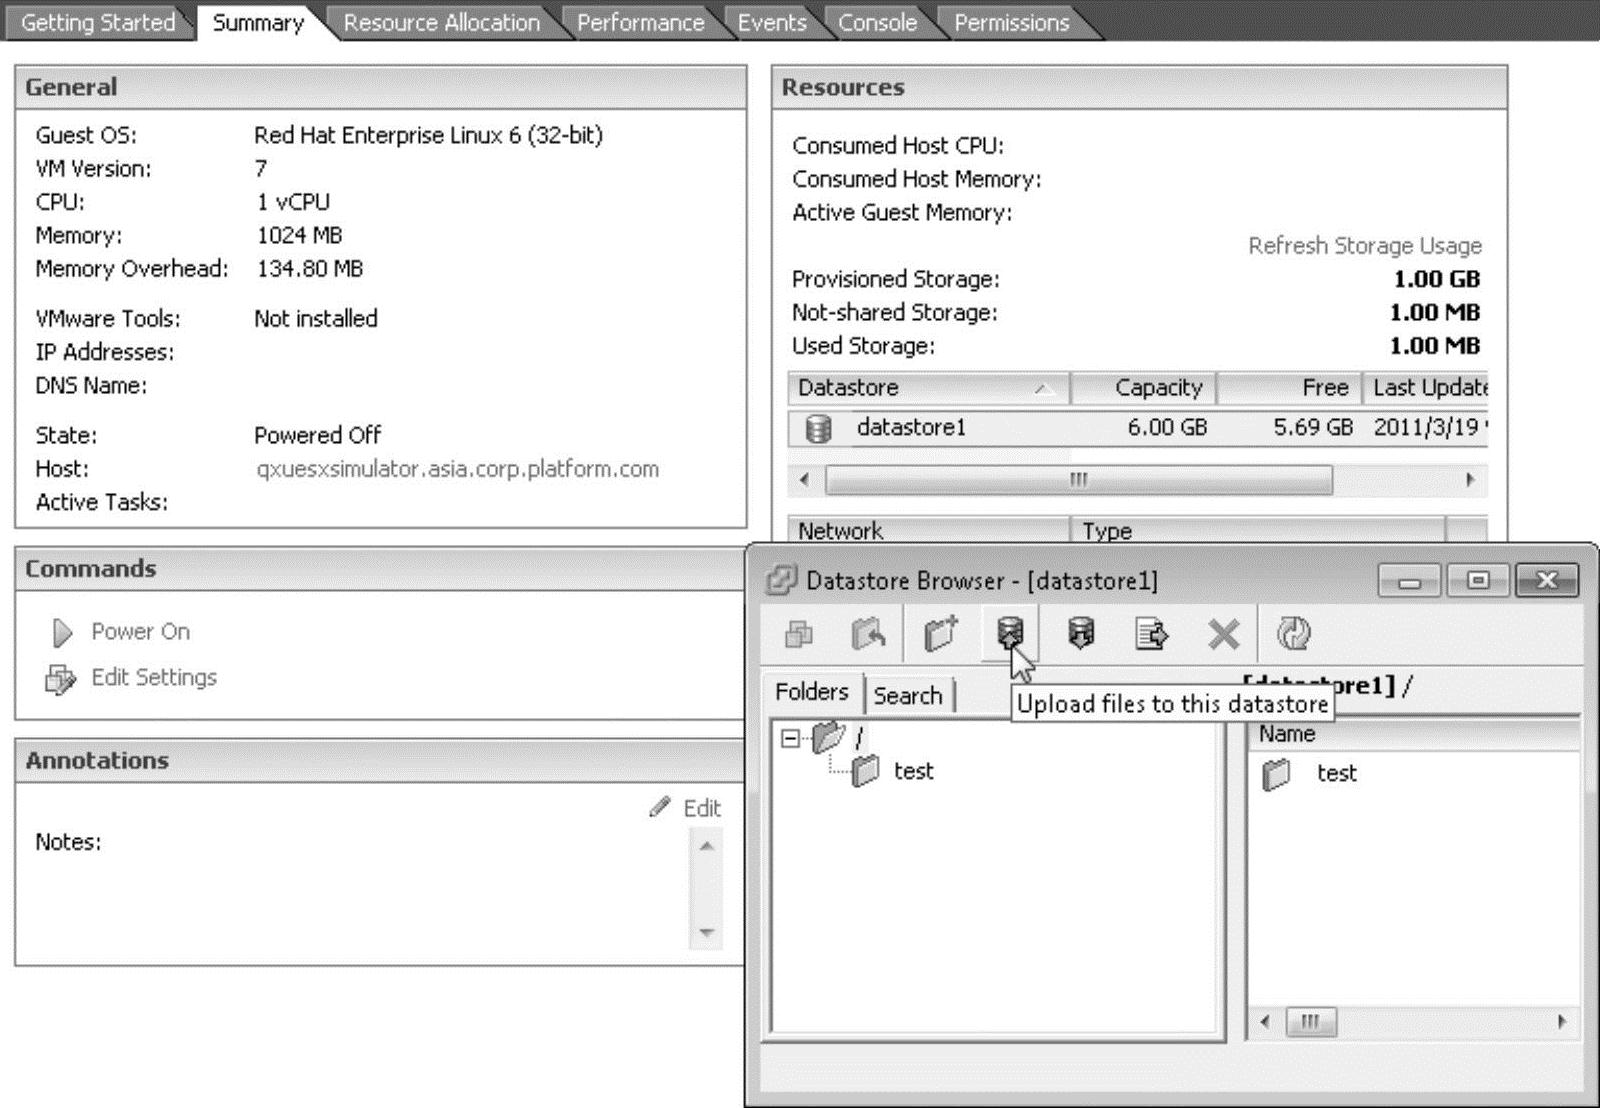Click the Power On play icon
Viewport: 1600px width, 1108px height.
coord(62,632)
